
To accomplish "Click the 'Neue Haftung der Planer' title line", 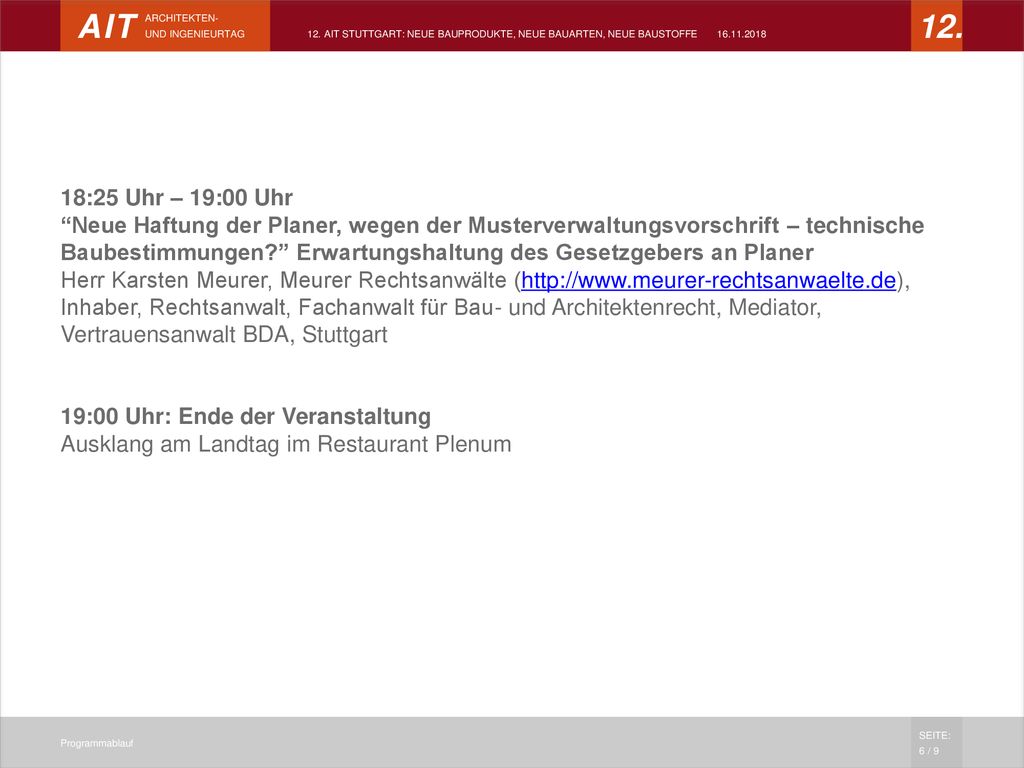I will click(492, 225).
